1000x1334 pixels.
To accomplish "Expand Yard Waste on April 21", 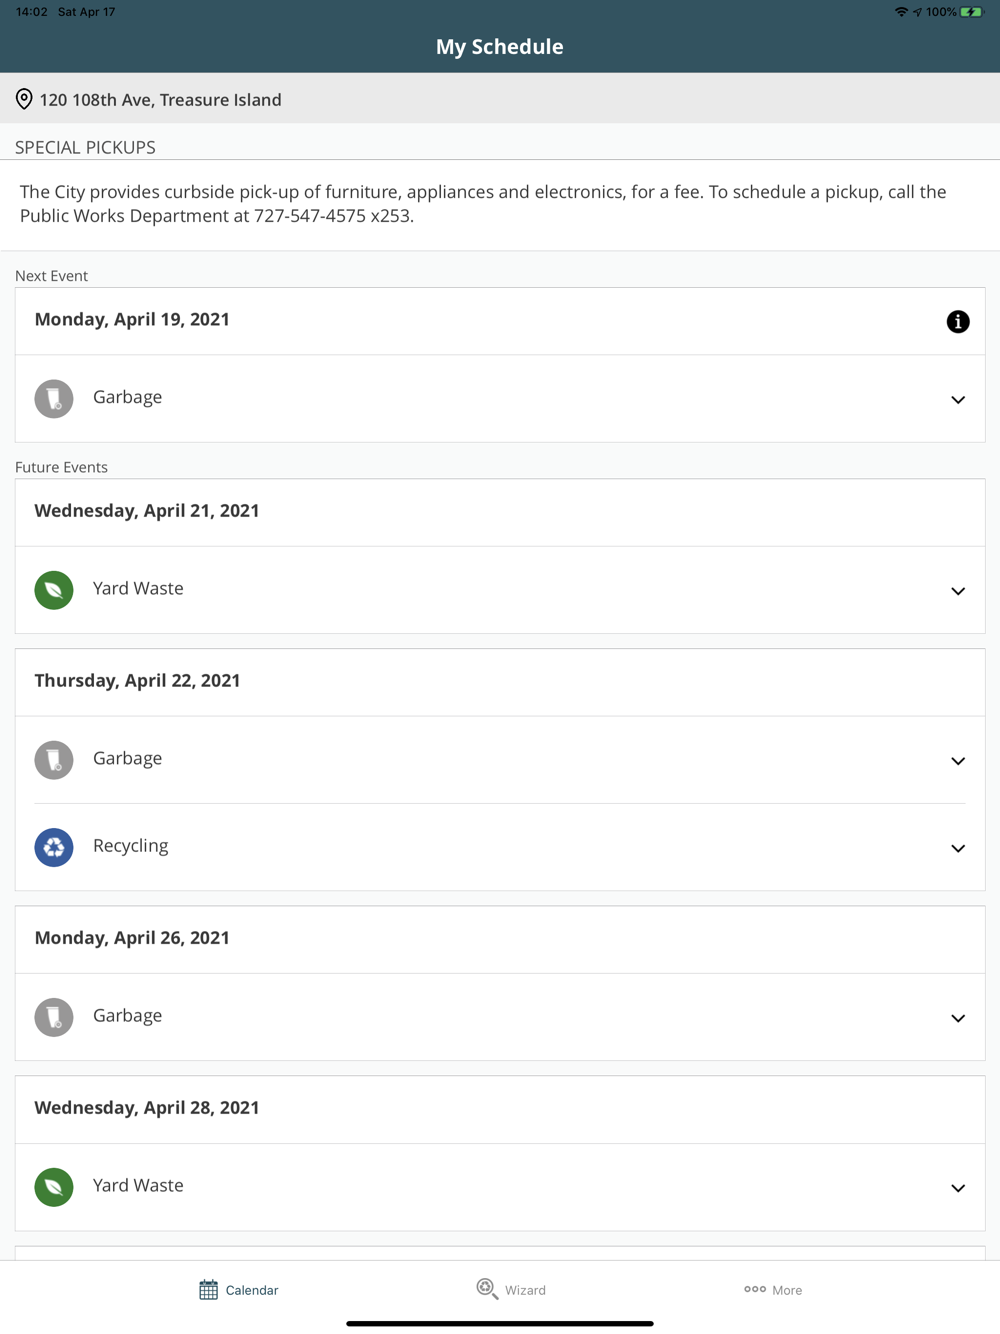I will click(x=957, y=591).
